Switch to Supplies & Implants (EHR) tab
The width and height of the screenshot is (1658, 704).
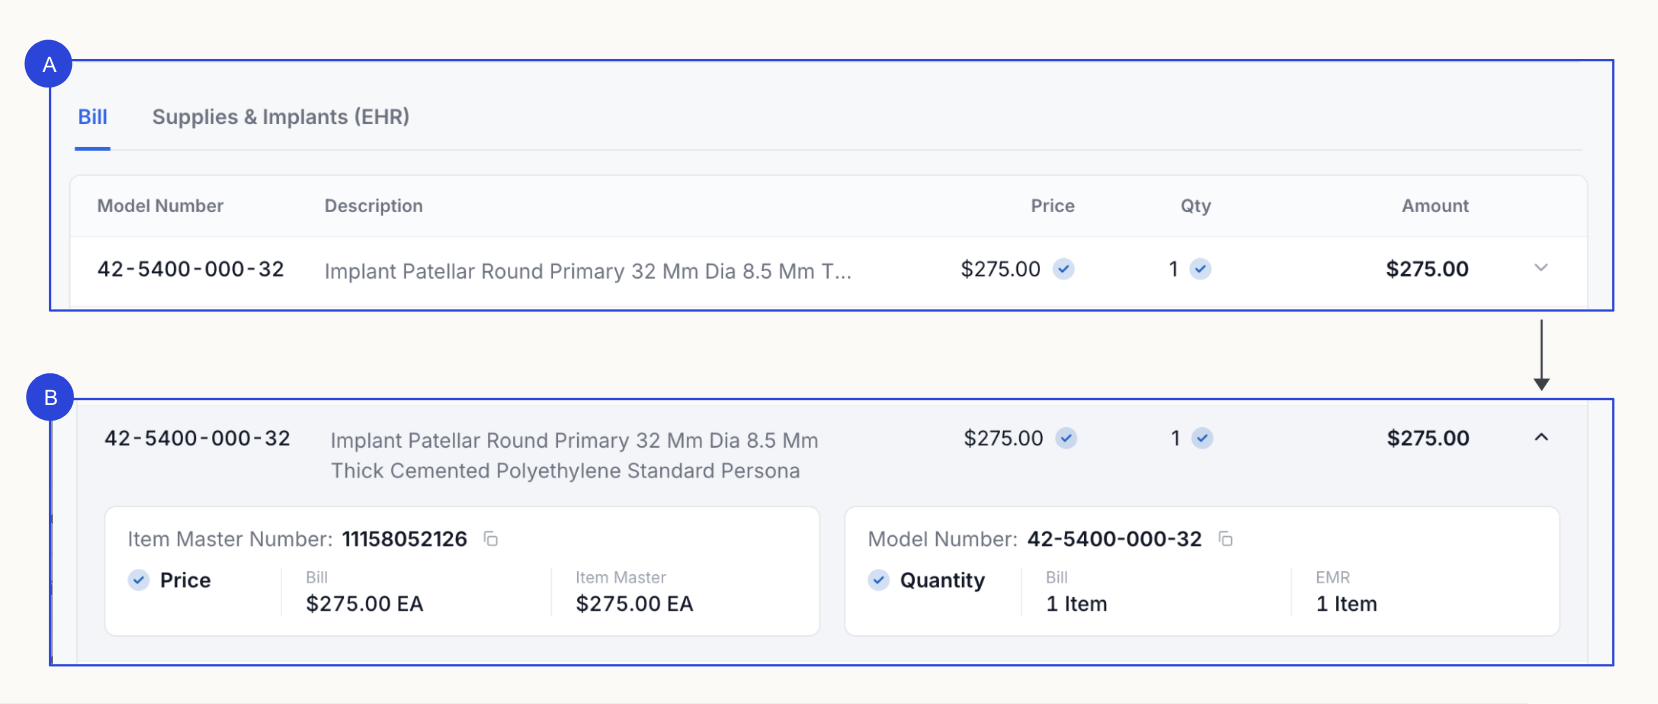pyautogui.click(x=281, y=117)
